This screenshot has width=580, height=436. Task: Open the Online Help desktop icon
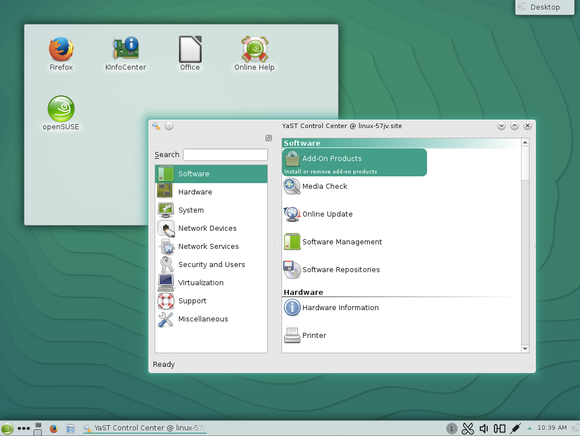254,54
